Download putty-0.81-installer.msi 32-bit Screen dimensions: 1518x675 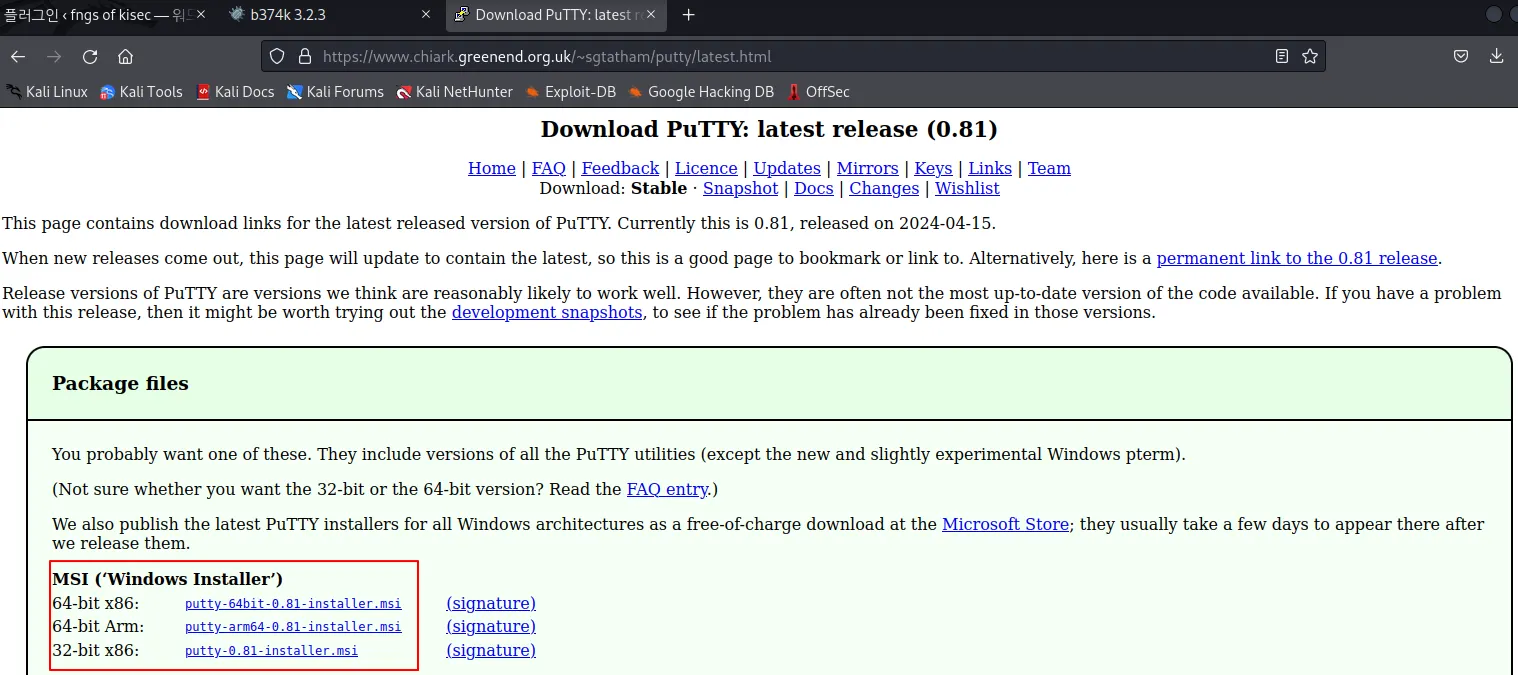point(271,651)
